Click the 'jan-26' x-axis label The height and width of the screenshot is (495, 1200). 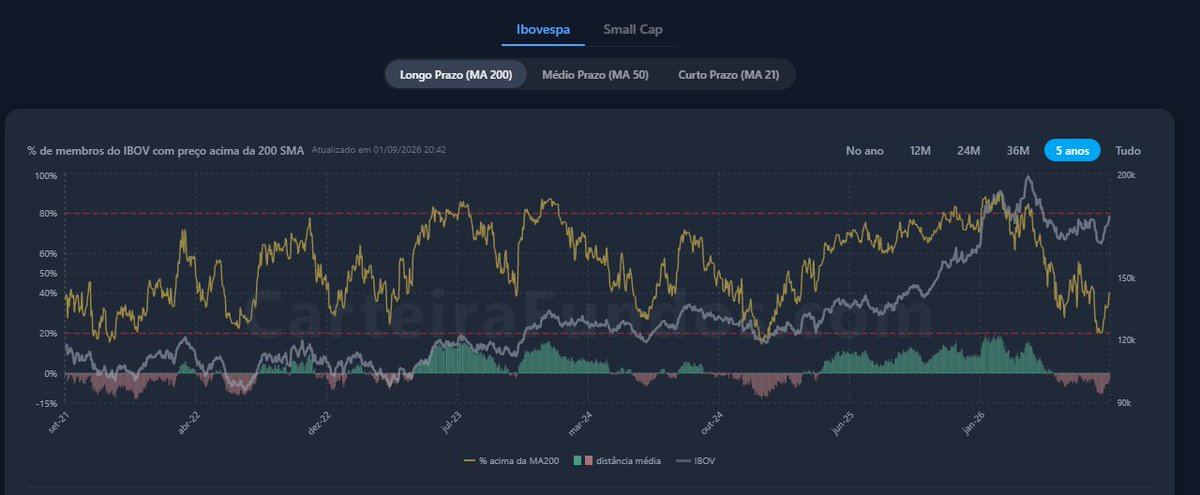coord(975,423)
